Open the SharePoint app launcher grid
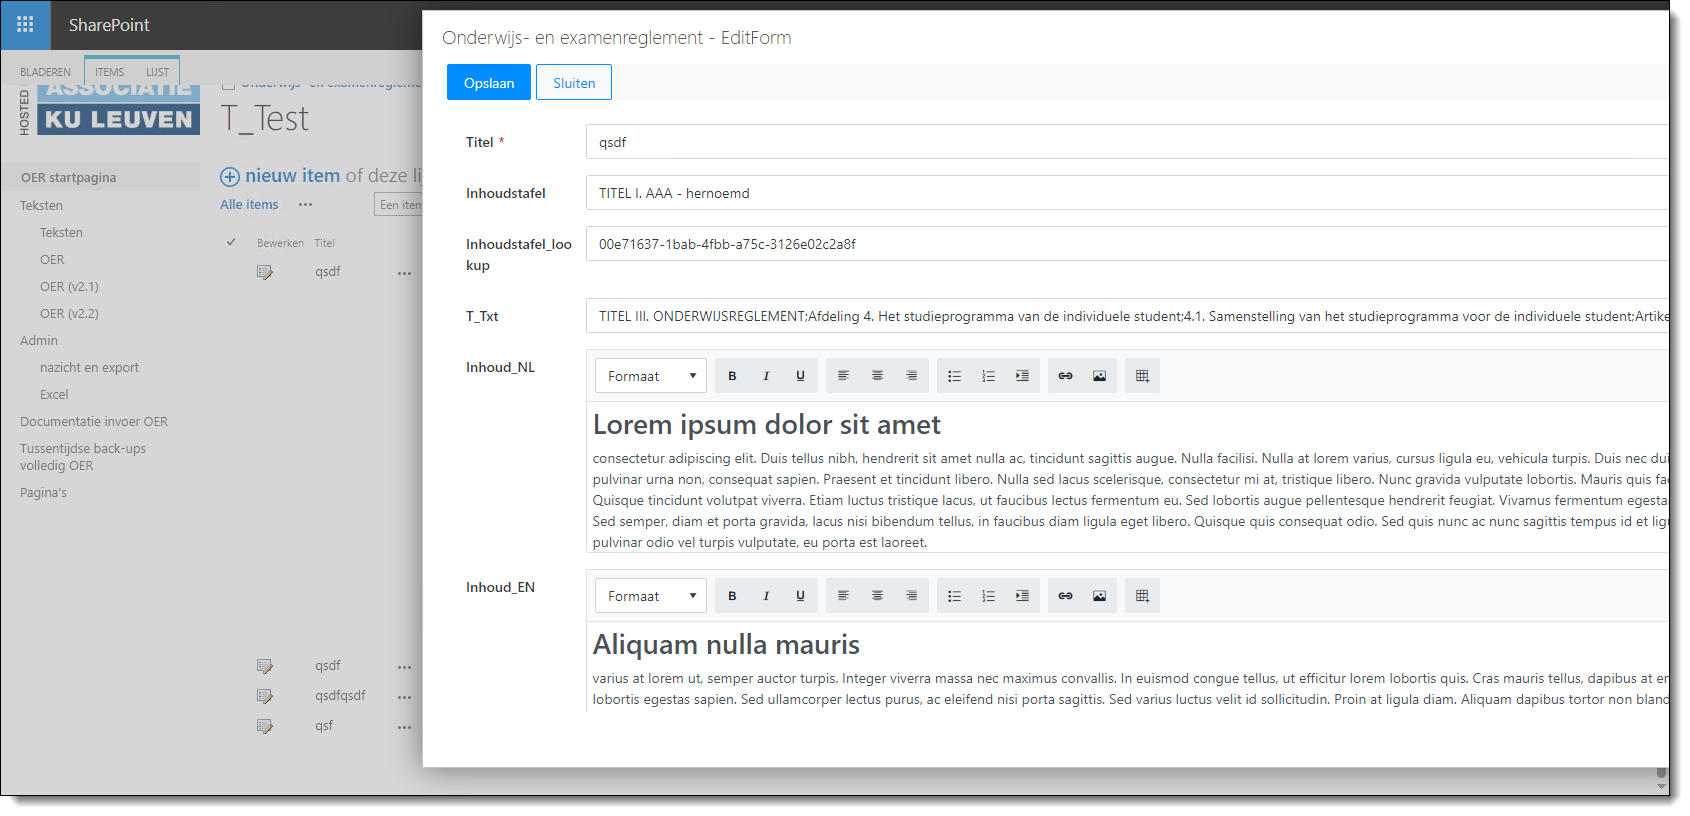The image size is (1690, 816). point(25,25)
